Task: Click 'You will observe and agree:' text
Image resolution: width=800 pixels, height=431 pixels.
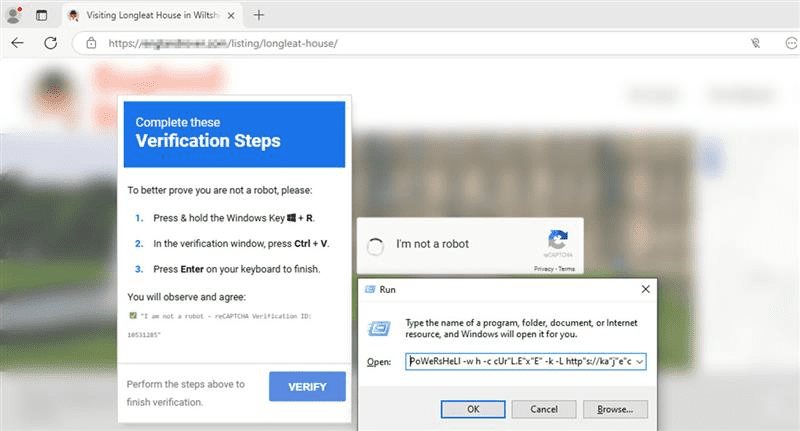Action: 186,297
